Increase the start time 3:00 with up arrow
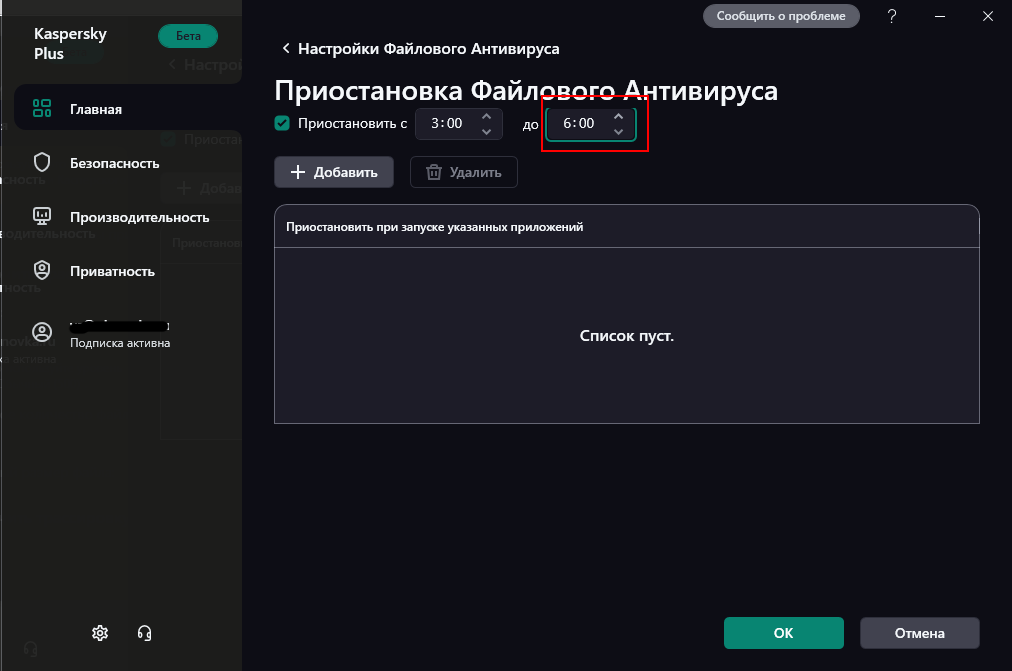This screenshot has height=671, width=1012. (487, 116)
